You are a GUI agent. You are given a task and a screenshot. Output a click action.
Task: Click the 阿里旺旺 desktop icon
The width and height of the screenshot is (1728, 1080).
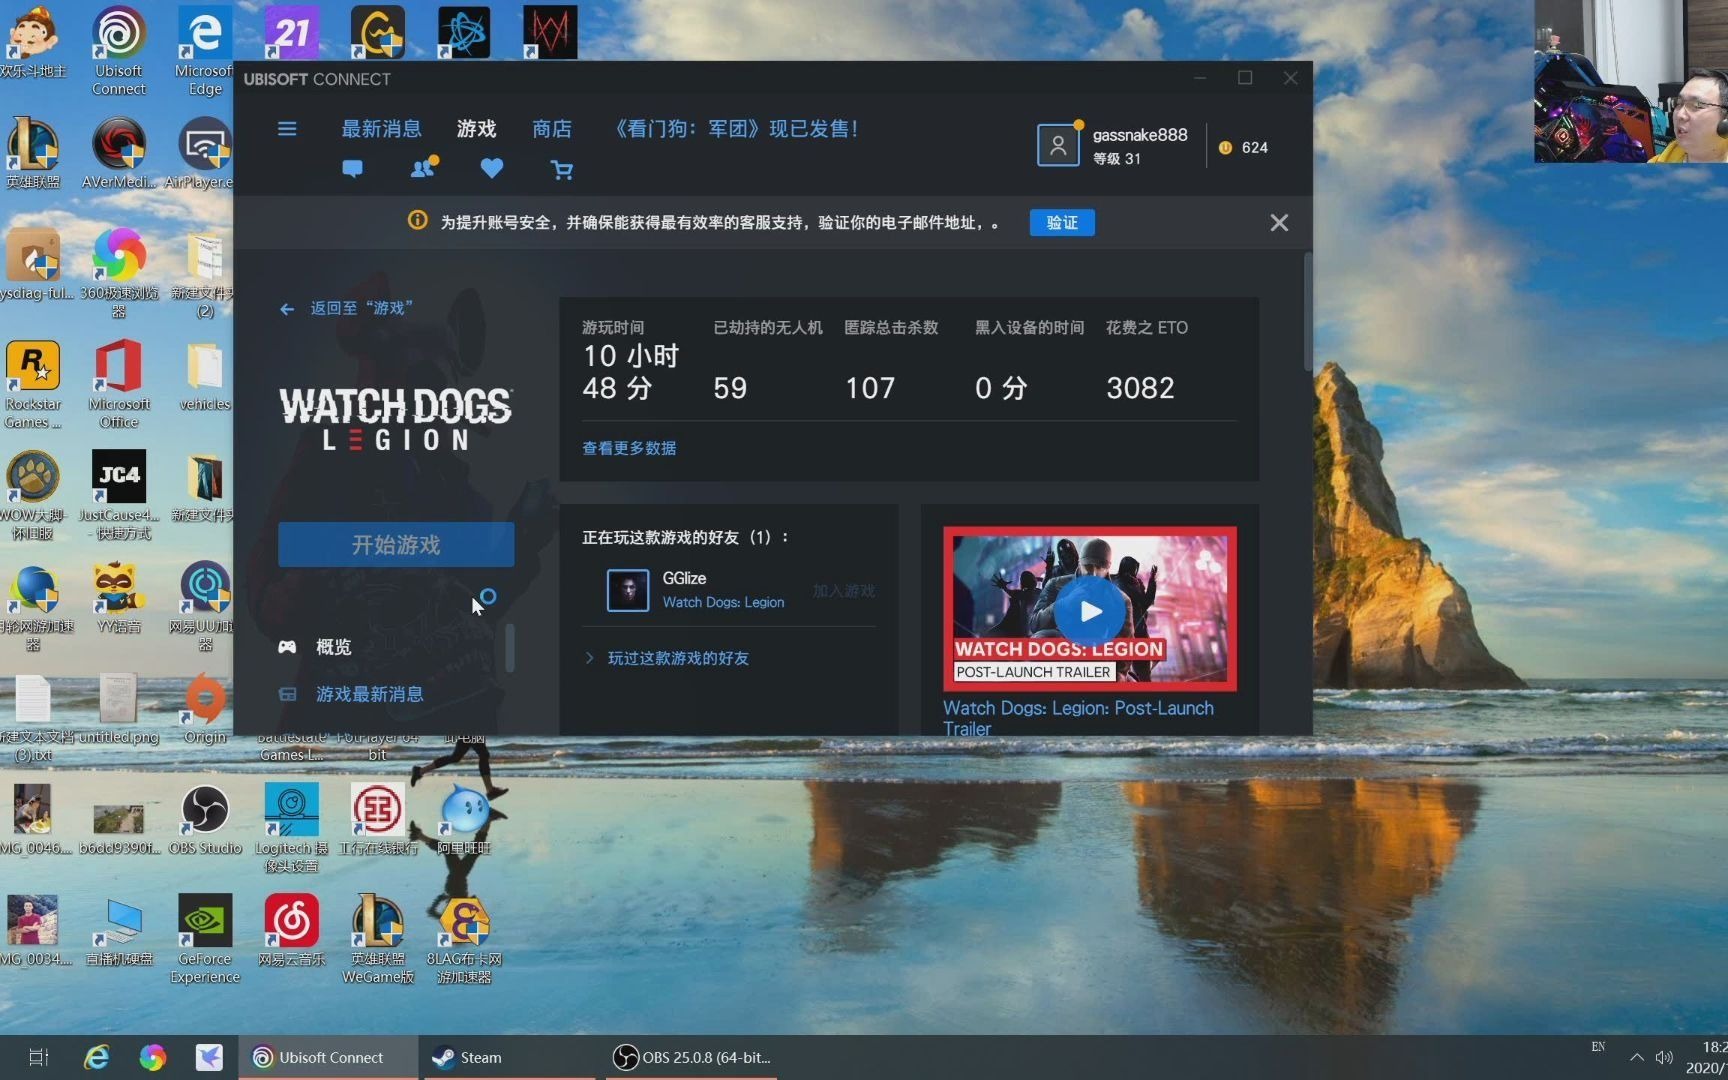464,820
